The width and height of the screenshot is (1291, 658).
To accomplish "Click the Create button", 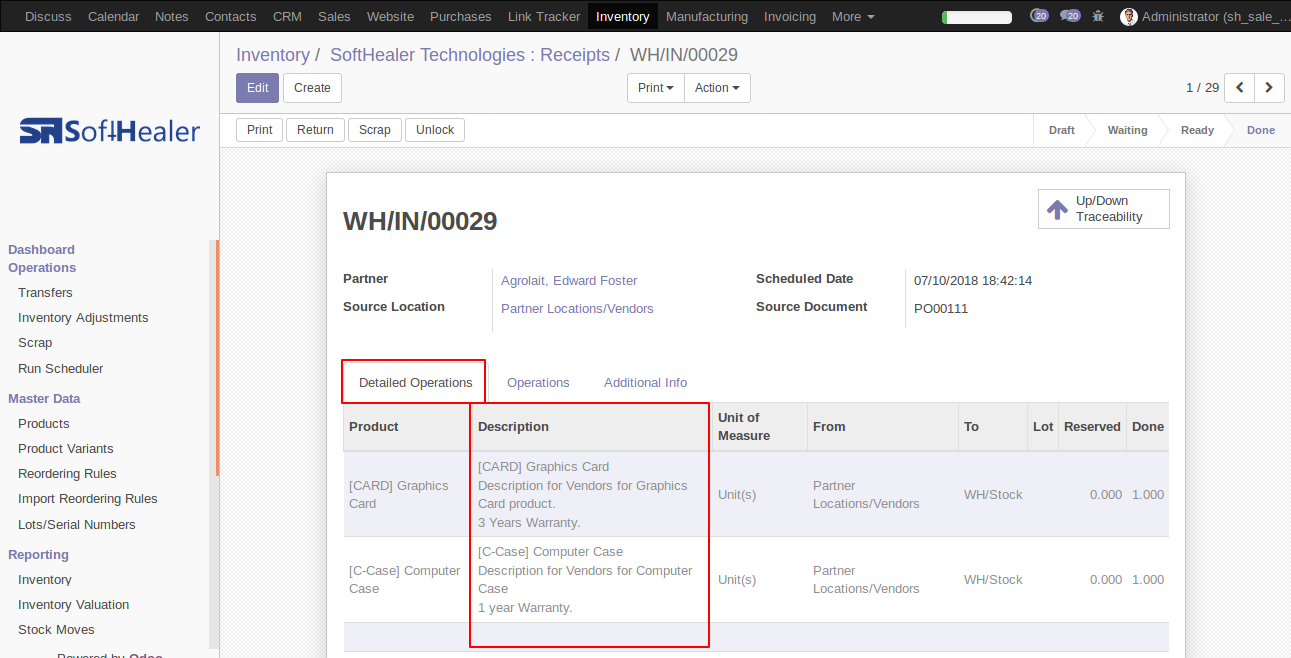I will click(x=312, y=88).
